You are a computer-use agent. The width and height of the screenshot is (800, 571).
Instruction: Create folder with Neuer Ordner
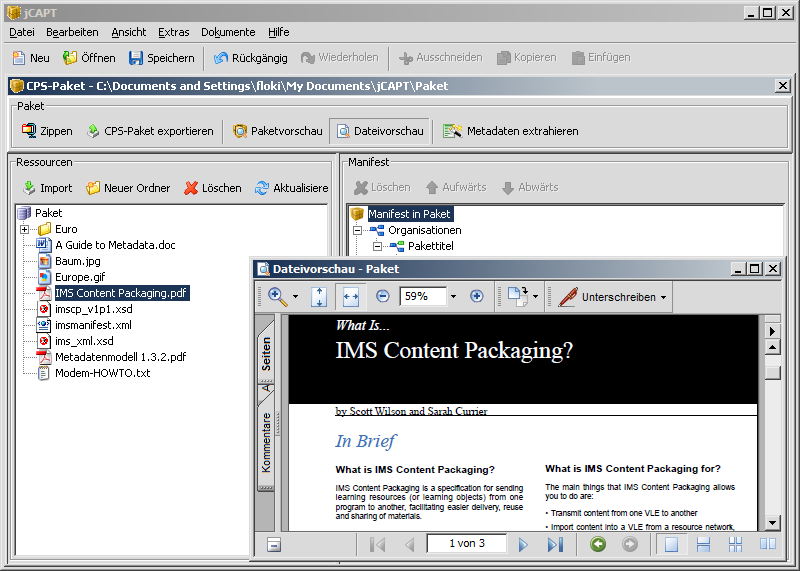[128, 188]
